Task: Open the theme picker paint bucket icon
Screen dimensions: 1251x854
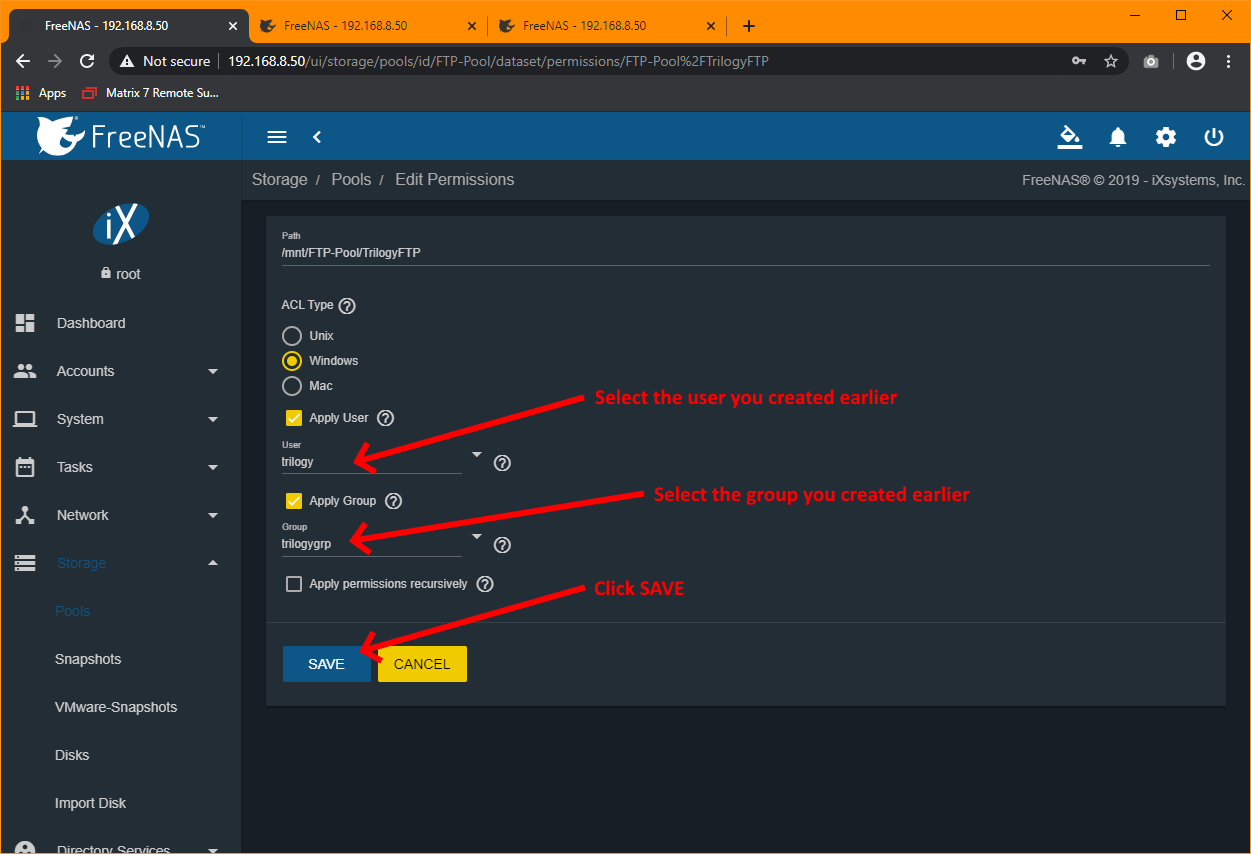Action: click(1069, 137)
